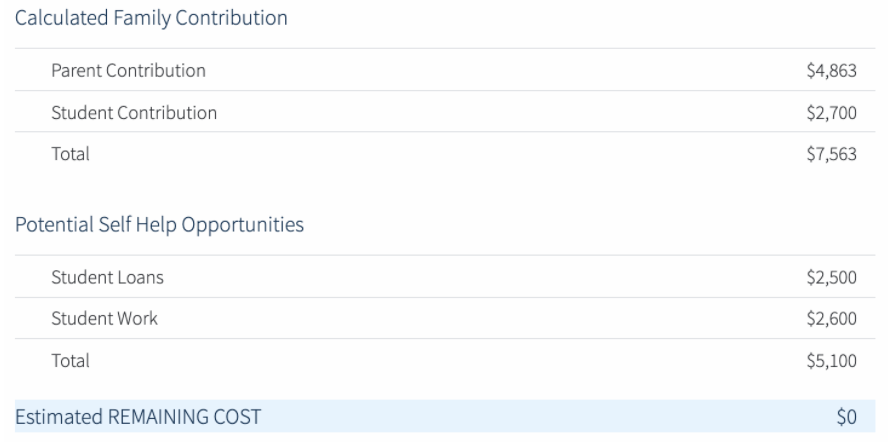
Task: Click the Student Work table row
Action: [445, 318]
